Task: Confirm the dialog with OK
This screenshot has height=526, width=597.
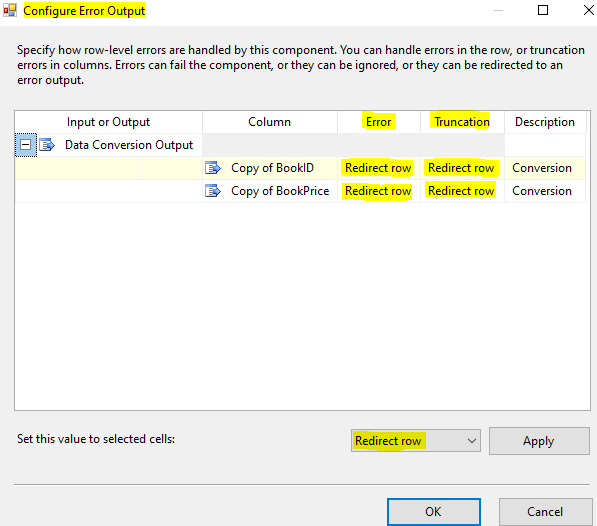Action: [434, 512]
